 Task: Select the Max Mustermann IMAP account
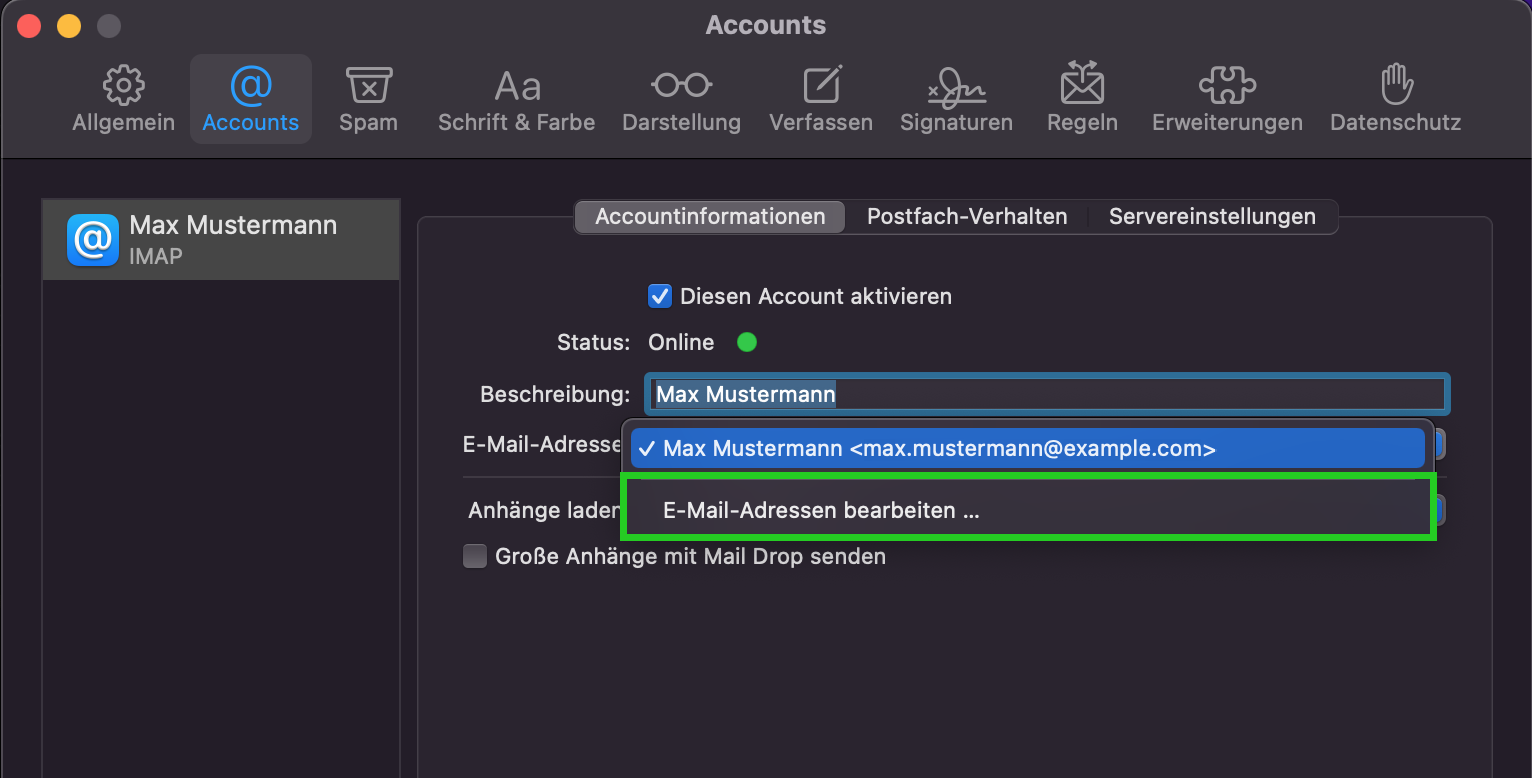[221, 239]
